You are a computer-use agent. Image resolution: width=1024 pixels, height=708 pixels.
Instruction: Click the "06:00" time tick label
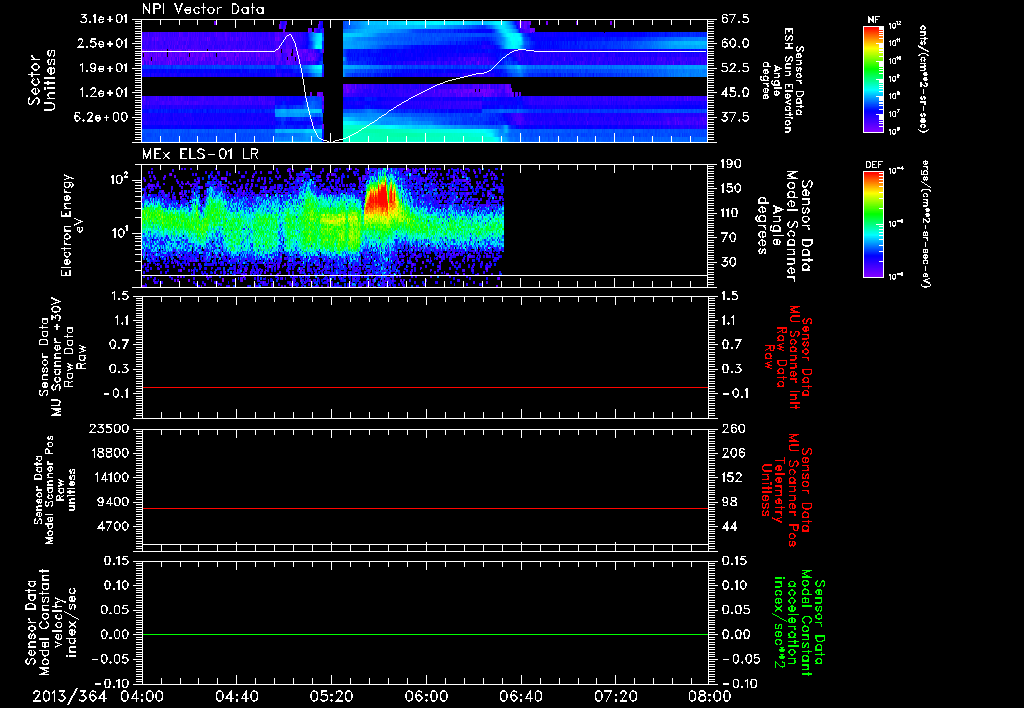tap(426, 696)
